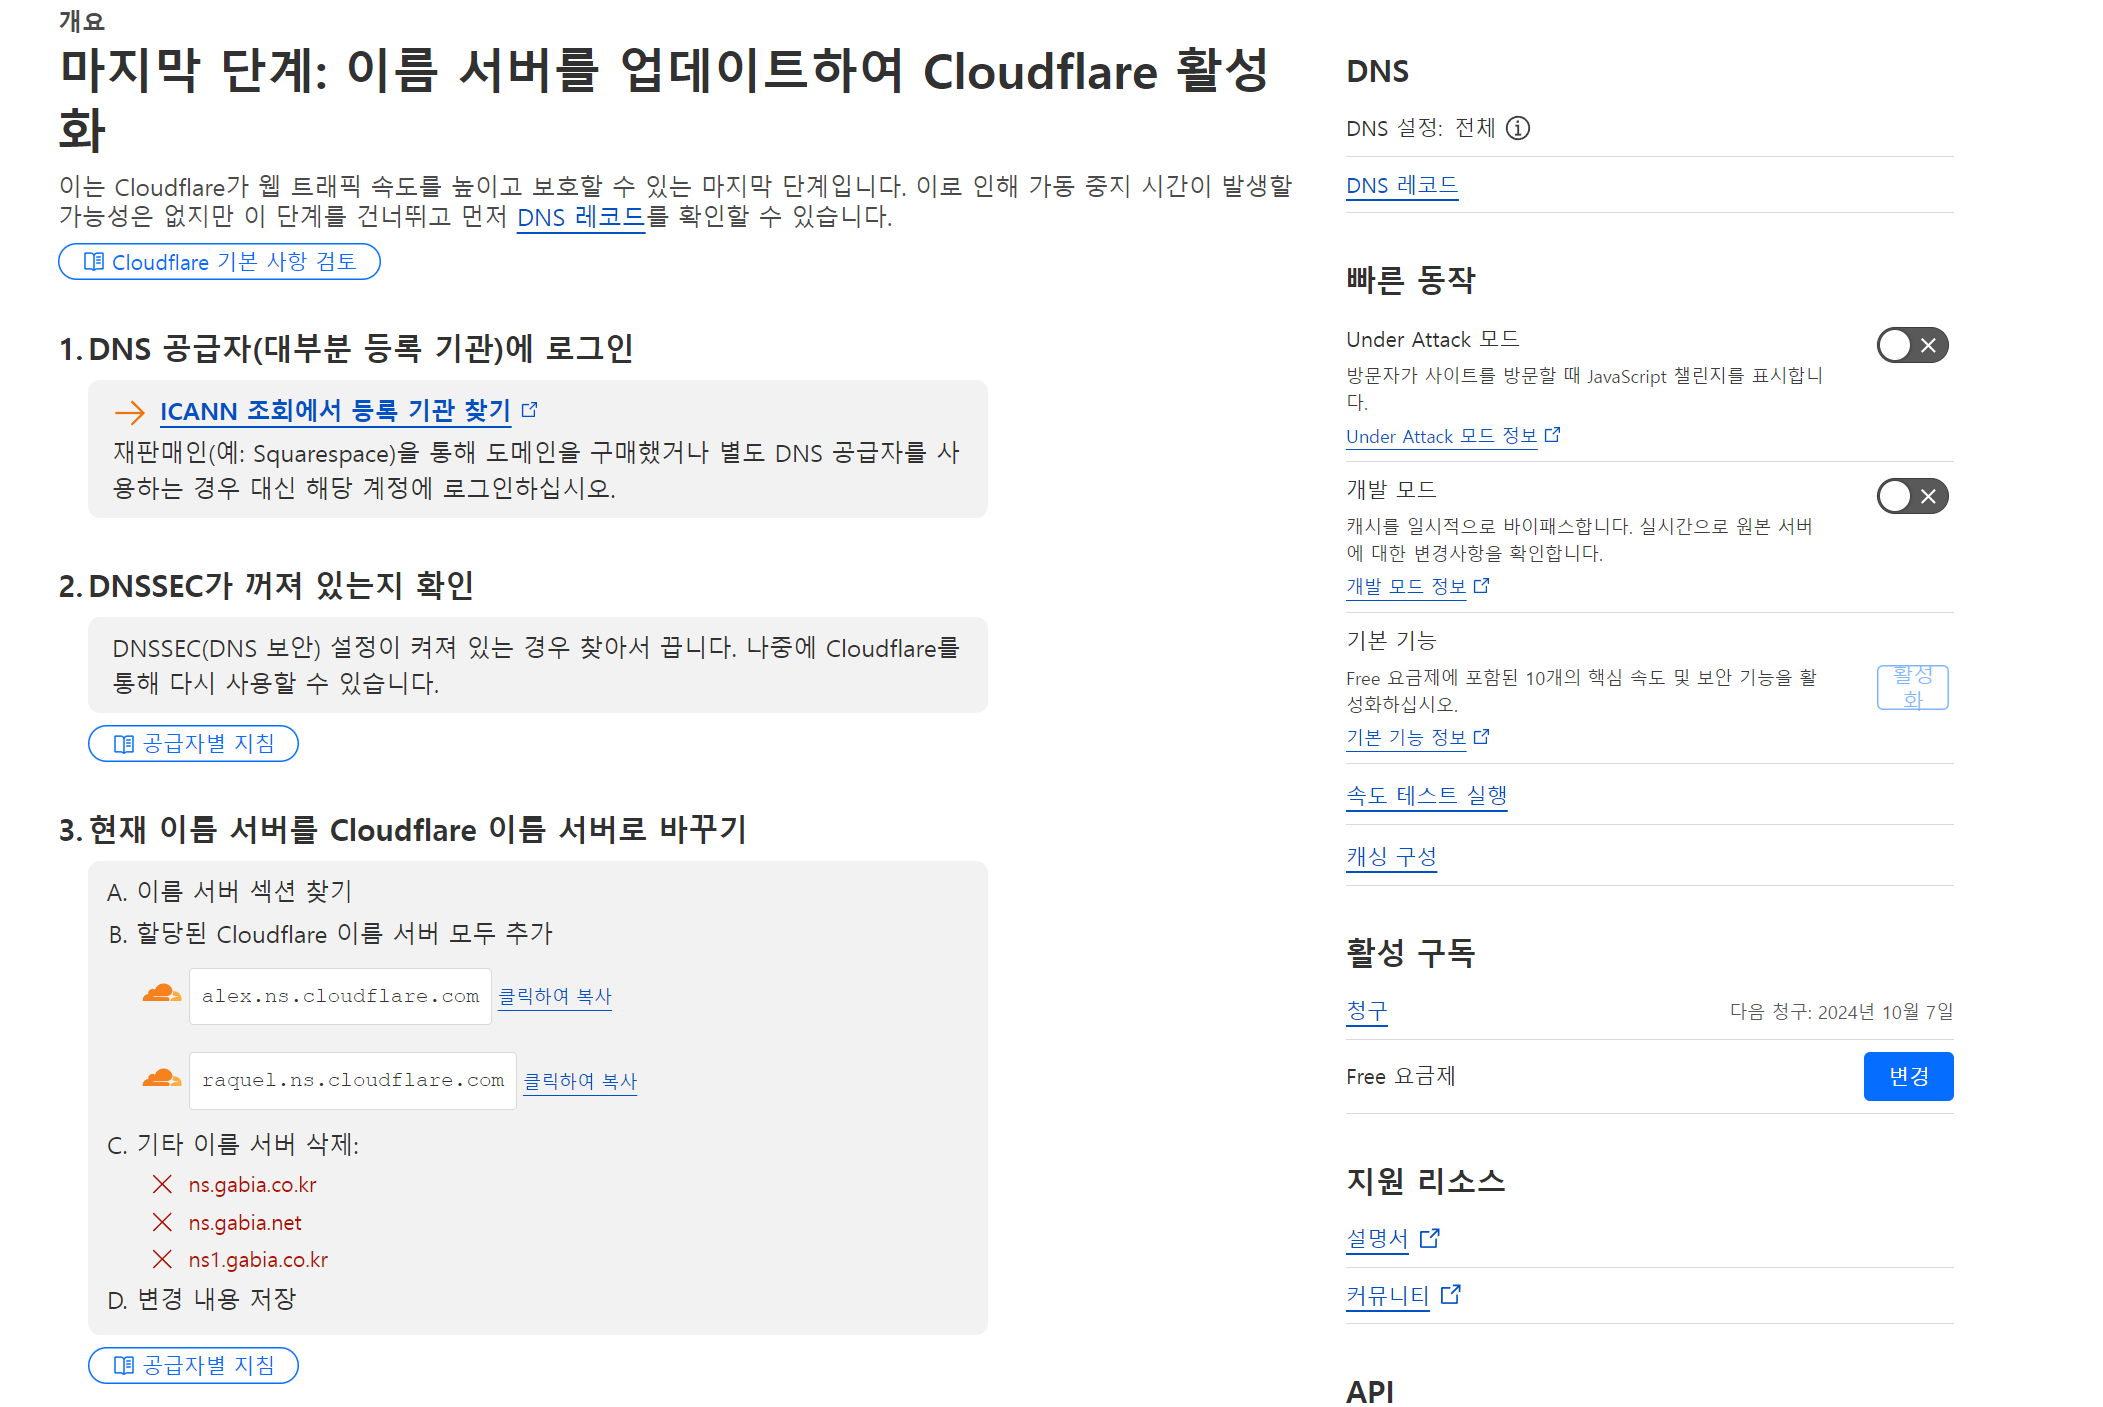Viewport: 2103px width, 1407px height.
Task: Click the Cloudflare cloud icon beside raquel nameserver
Action: pyautogui.click(x=161, y=1078)
